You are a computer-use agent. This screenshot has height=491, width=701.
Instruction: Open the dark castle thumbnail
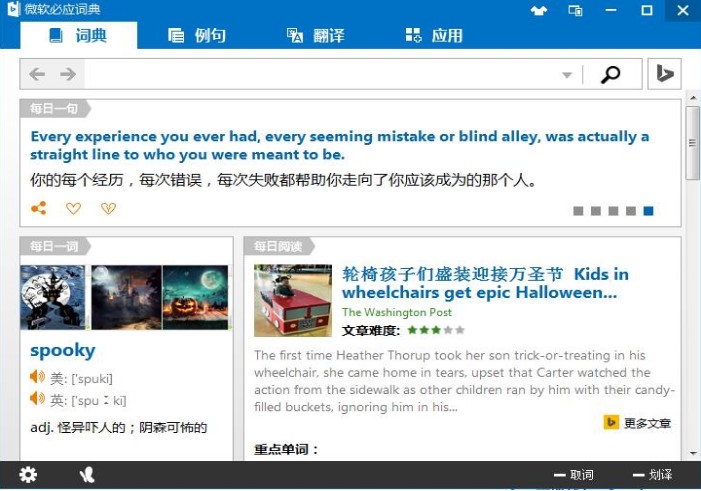(127, 297)
